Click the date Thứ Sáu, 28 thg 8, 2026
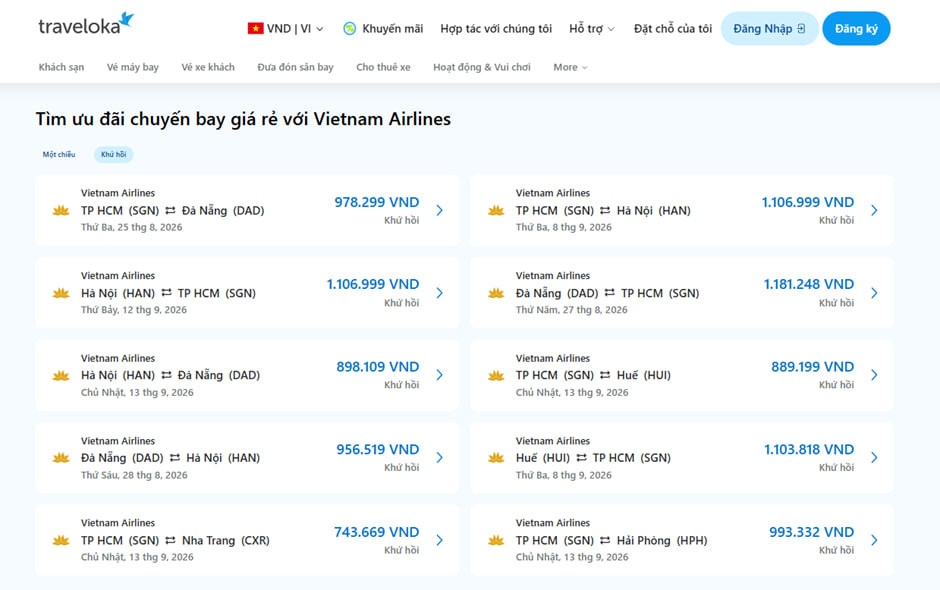Image resolution: width=940 pixels, height=590 pixels. (134, 475)
